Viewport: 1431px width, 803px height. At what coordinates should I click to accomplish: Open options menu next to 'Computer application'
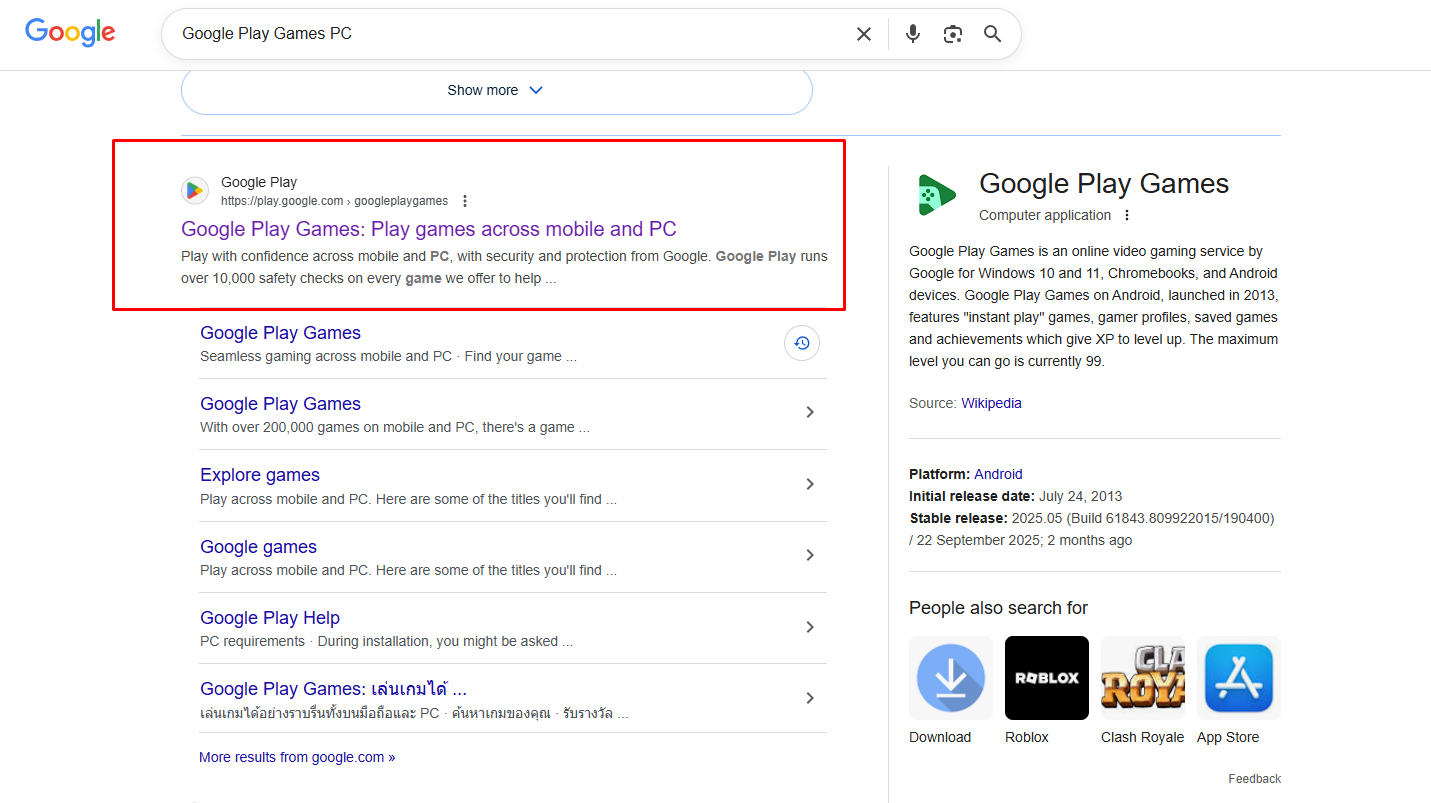coord(1126,215)
